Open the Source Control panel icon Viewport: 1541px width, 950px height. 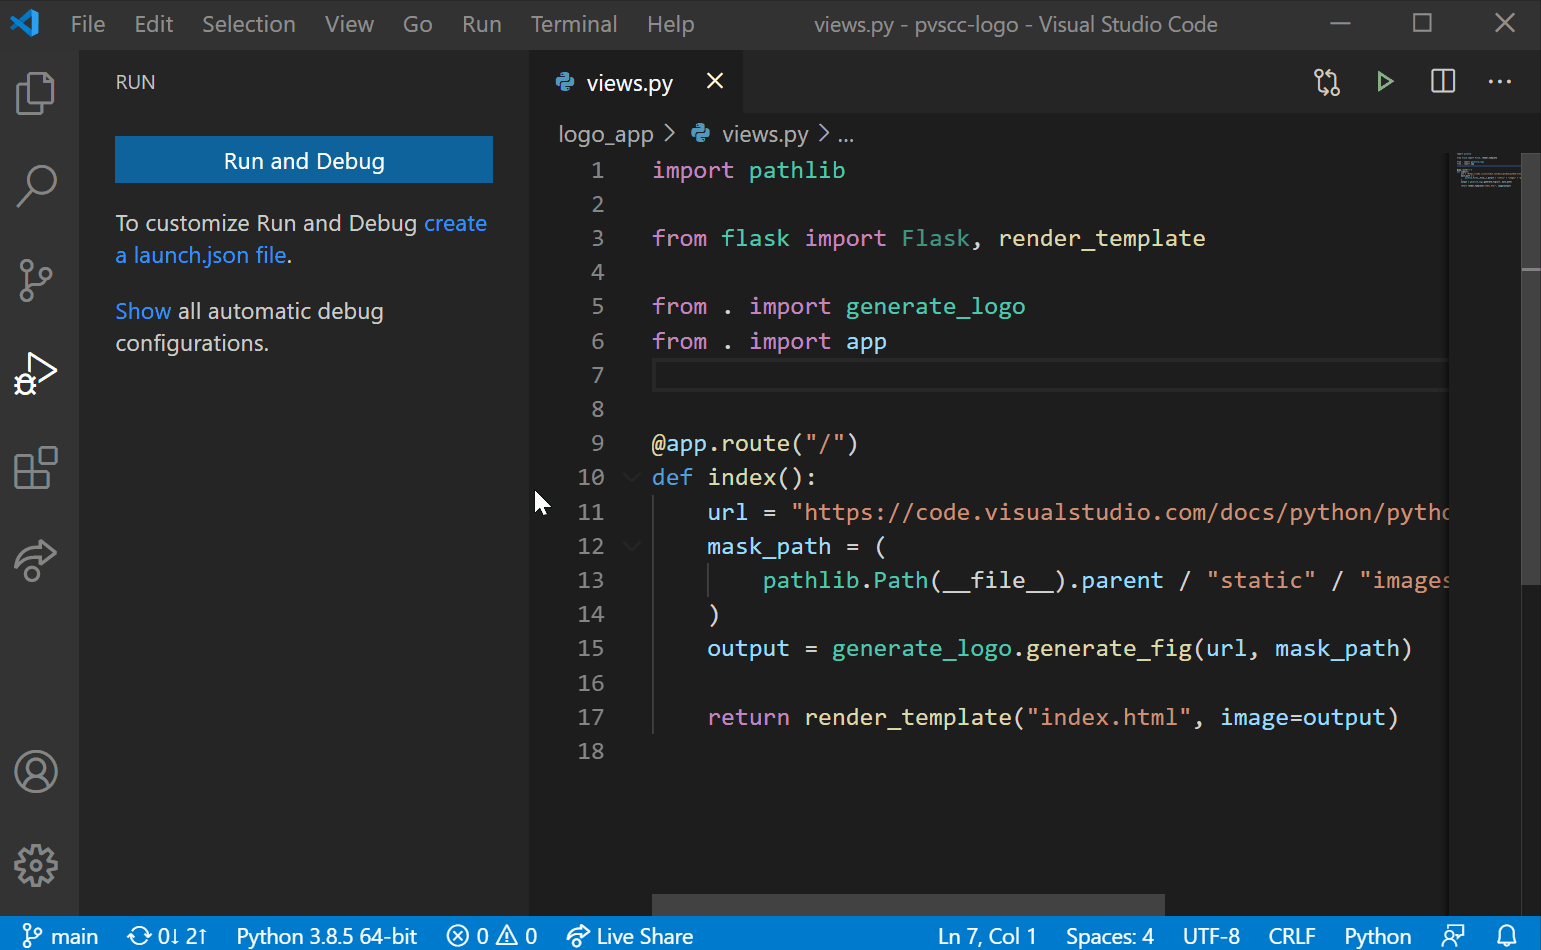point(36,280)
